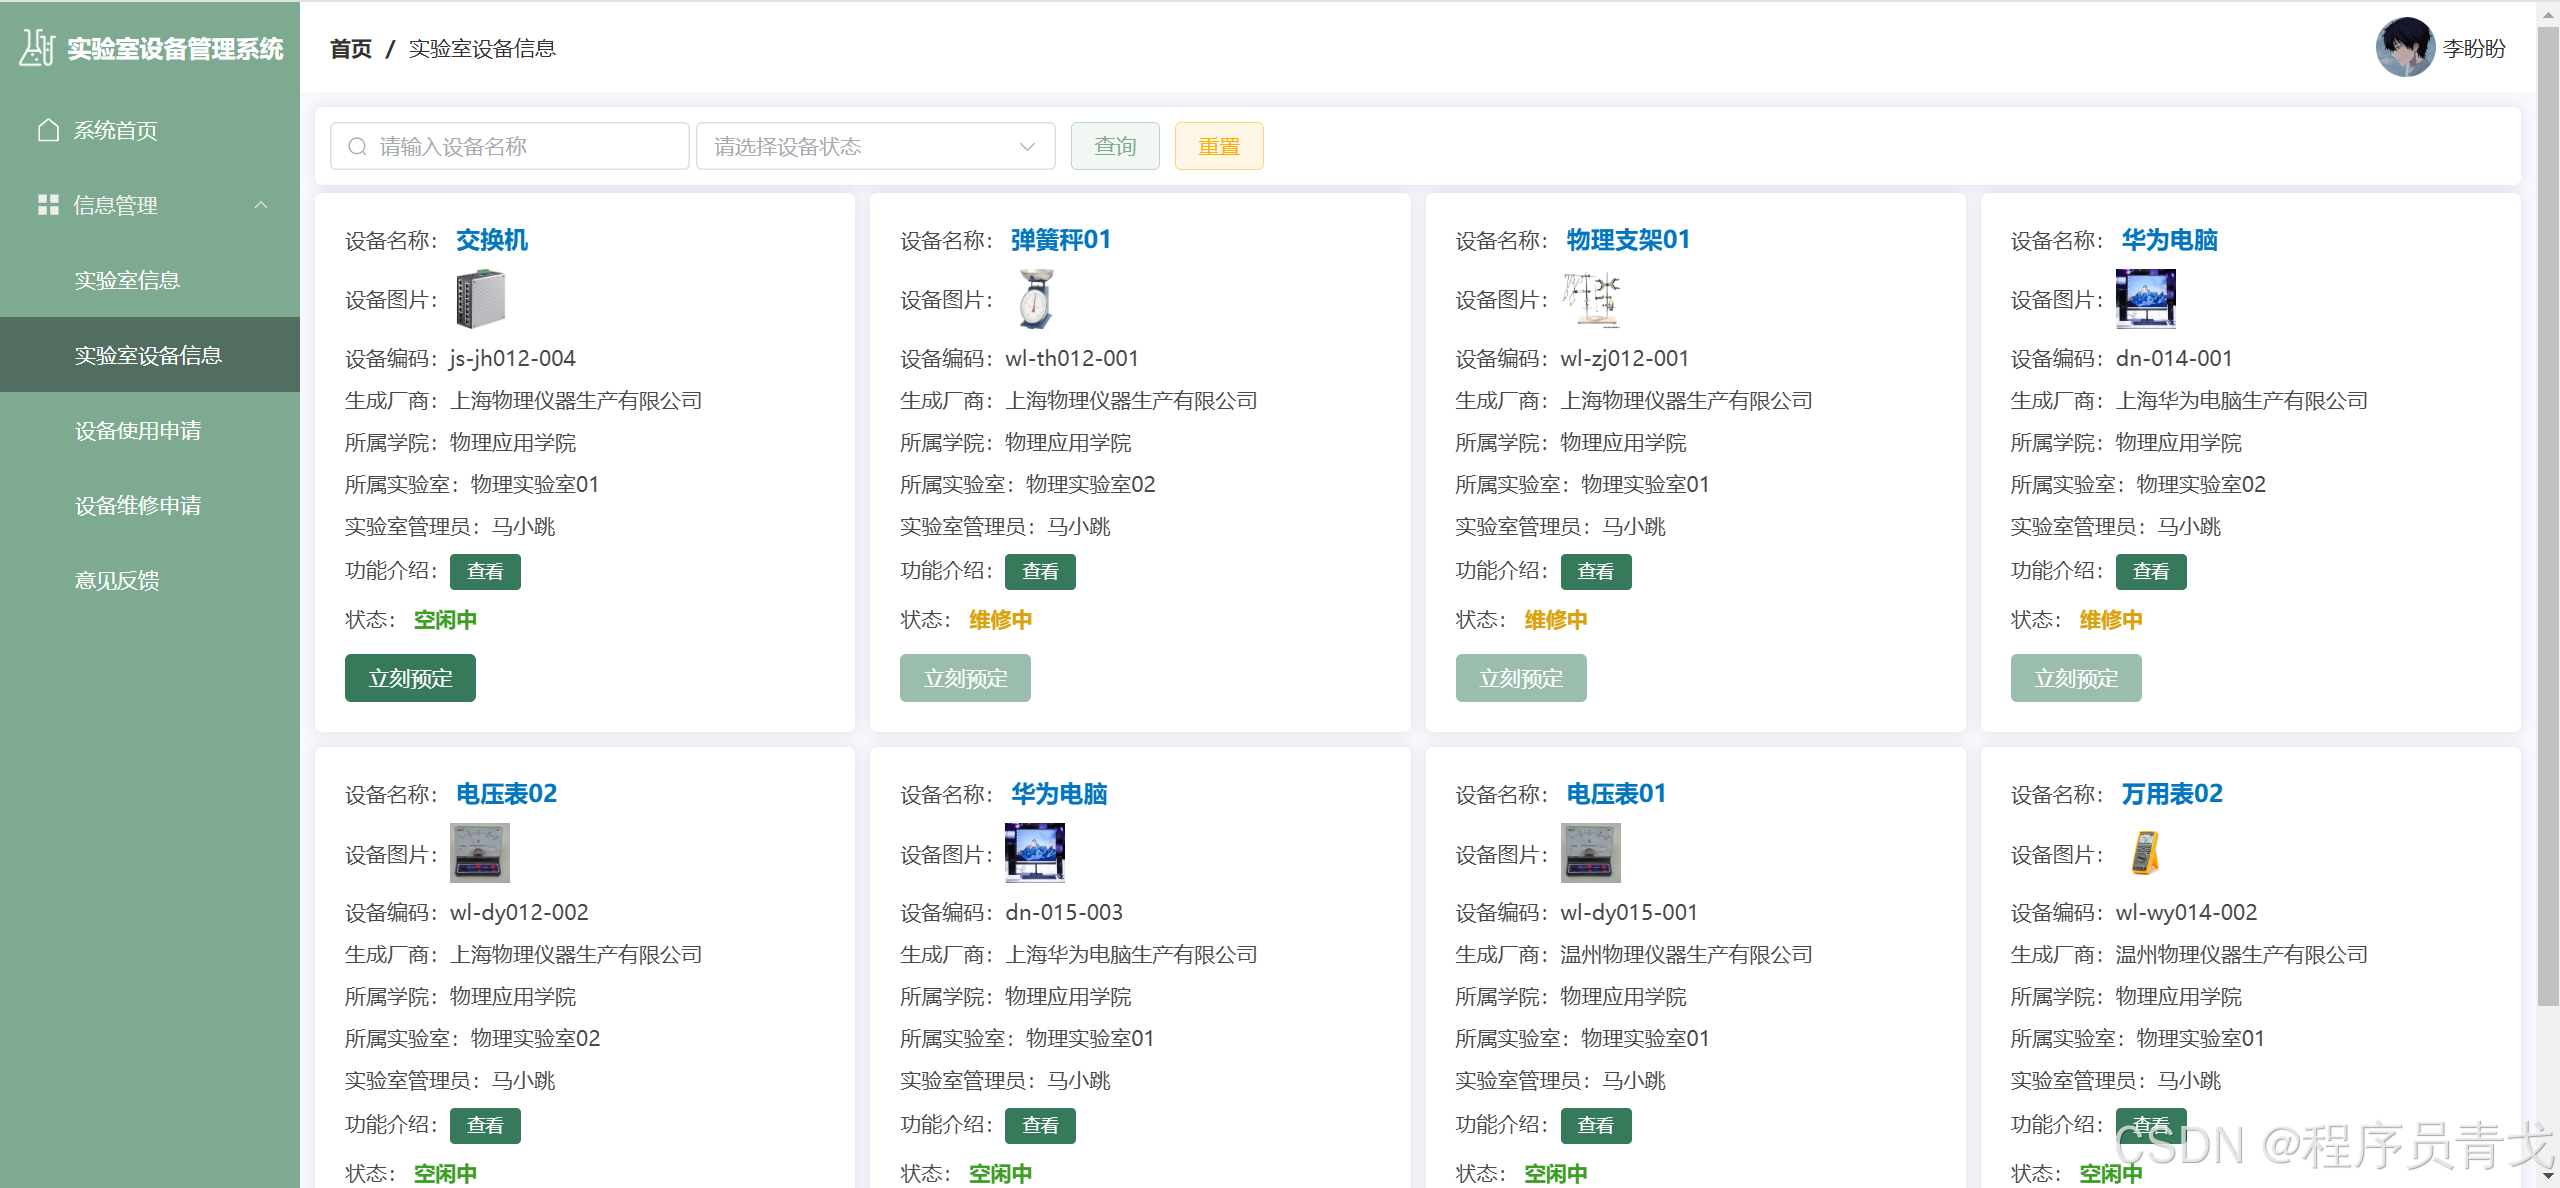Click the grid icon next to 信息管理

pos(47,205)
